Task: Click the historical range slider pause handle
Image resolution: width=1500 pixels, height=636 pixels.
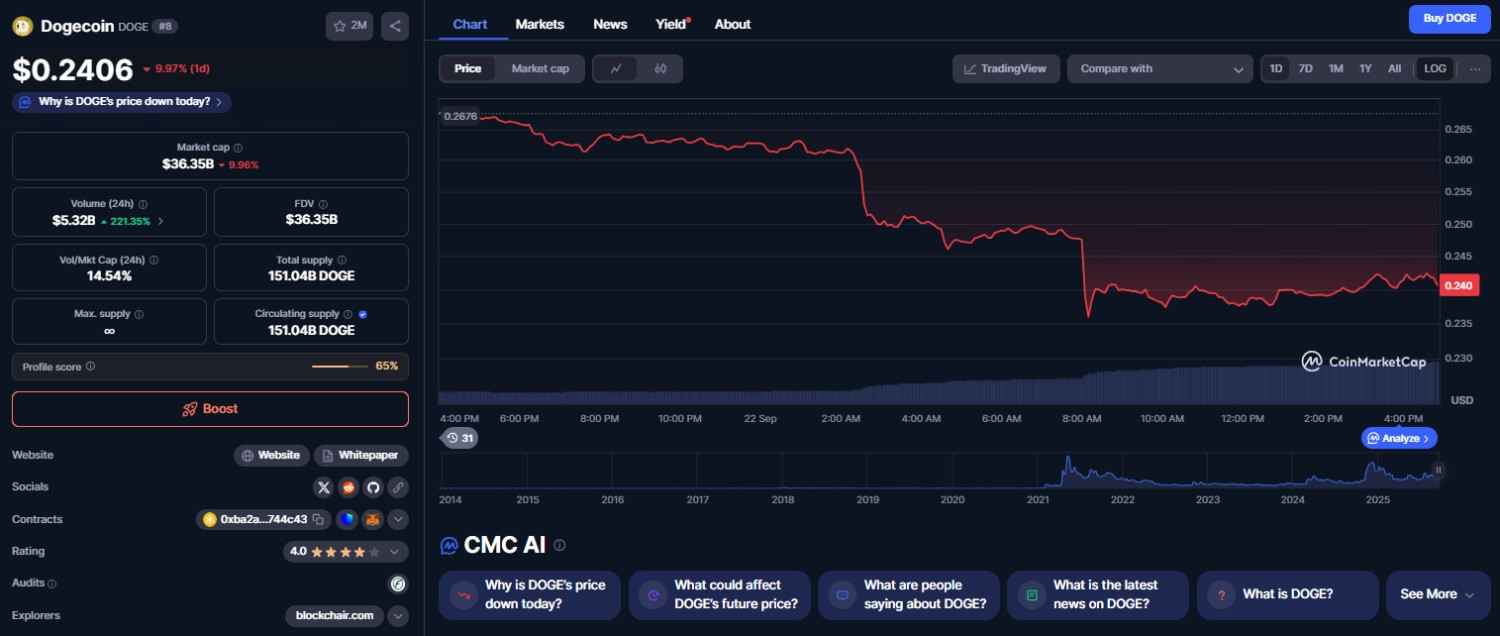Action: coord(1439,469)
